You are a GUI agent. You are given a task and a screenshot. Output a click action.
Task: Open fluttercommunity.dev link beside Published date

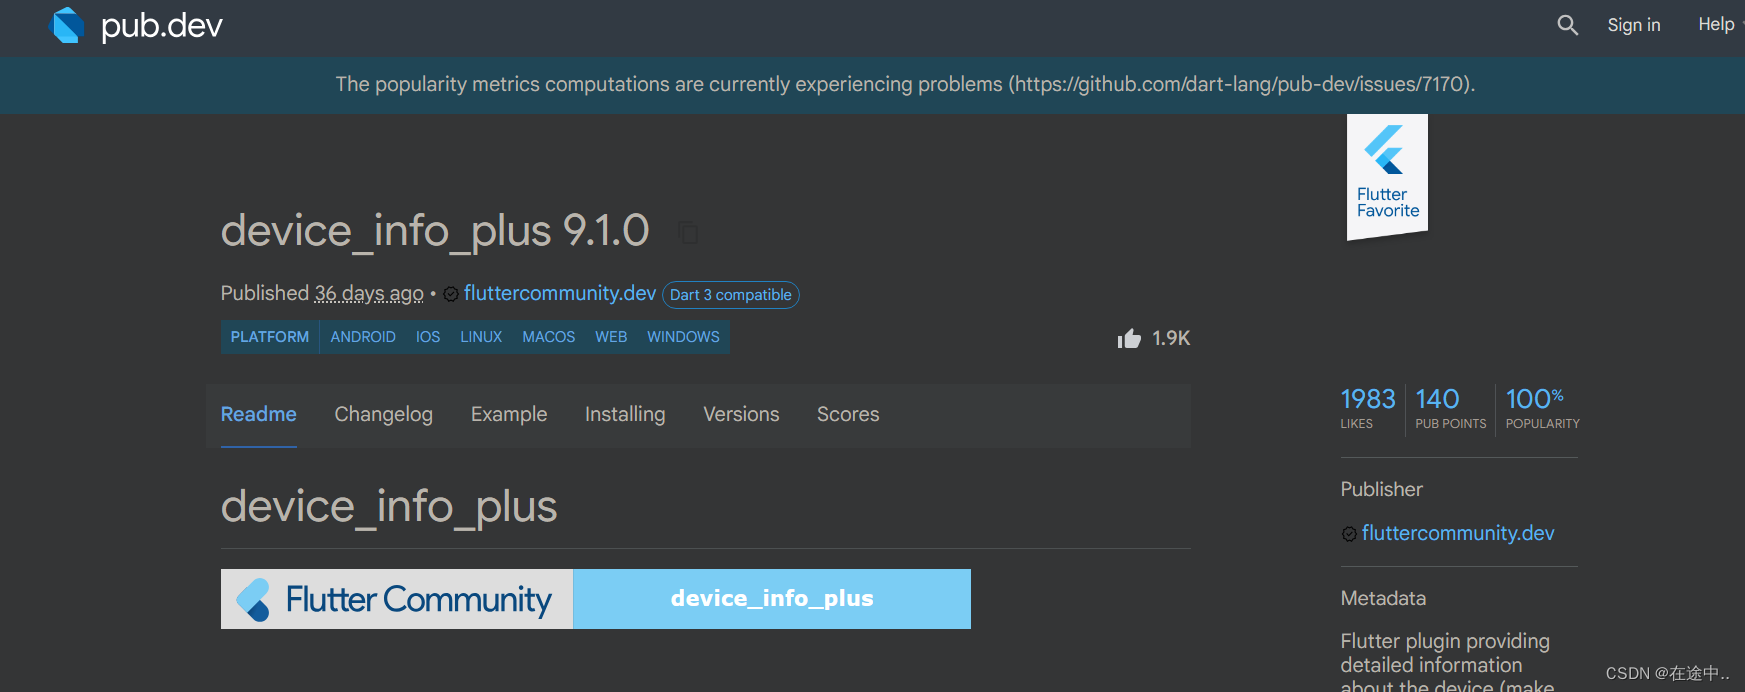coord(560,293)
